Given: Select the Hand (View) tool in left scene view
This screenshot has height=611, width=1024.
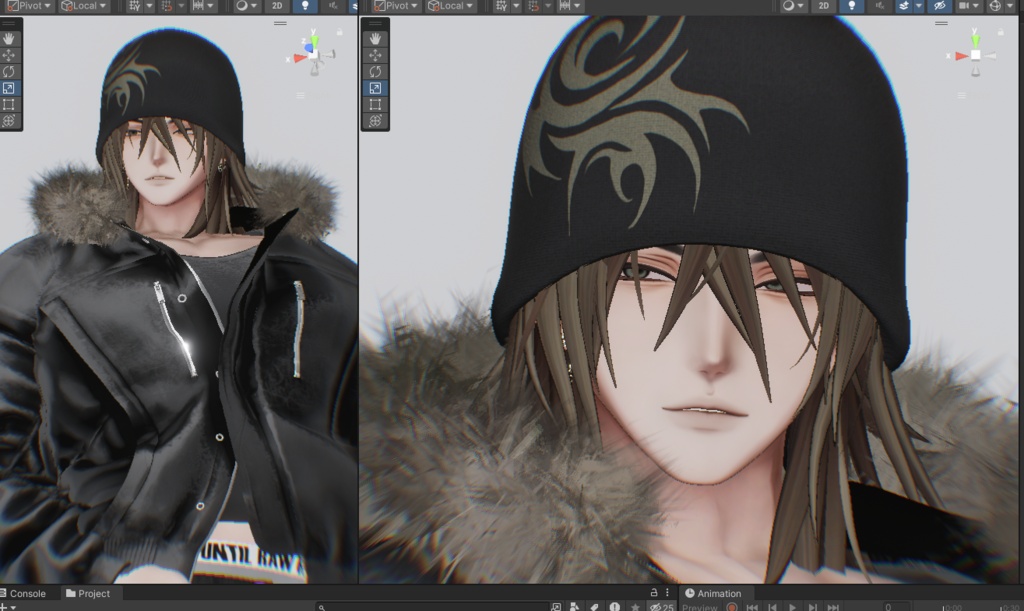Looking at the screenshot, I should pyautogui.click(x=8, y=39).
